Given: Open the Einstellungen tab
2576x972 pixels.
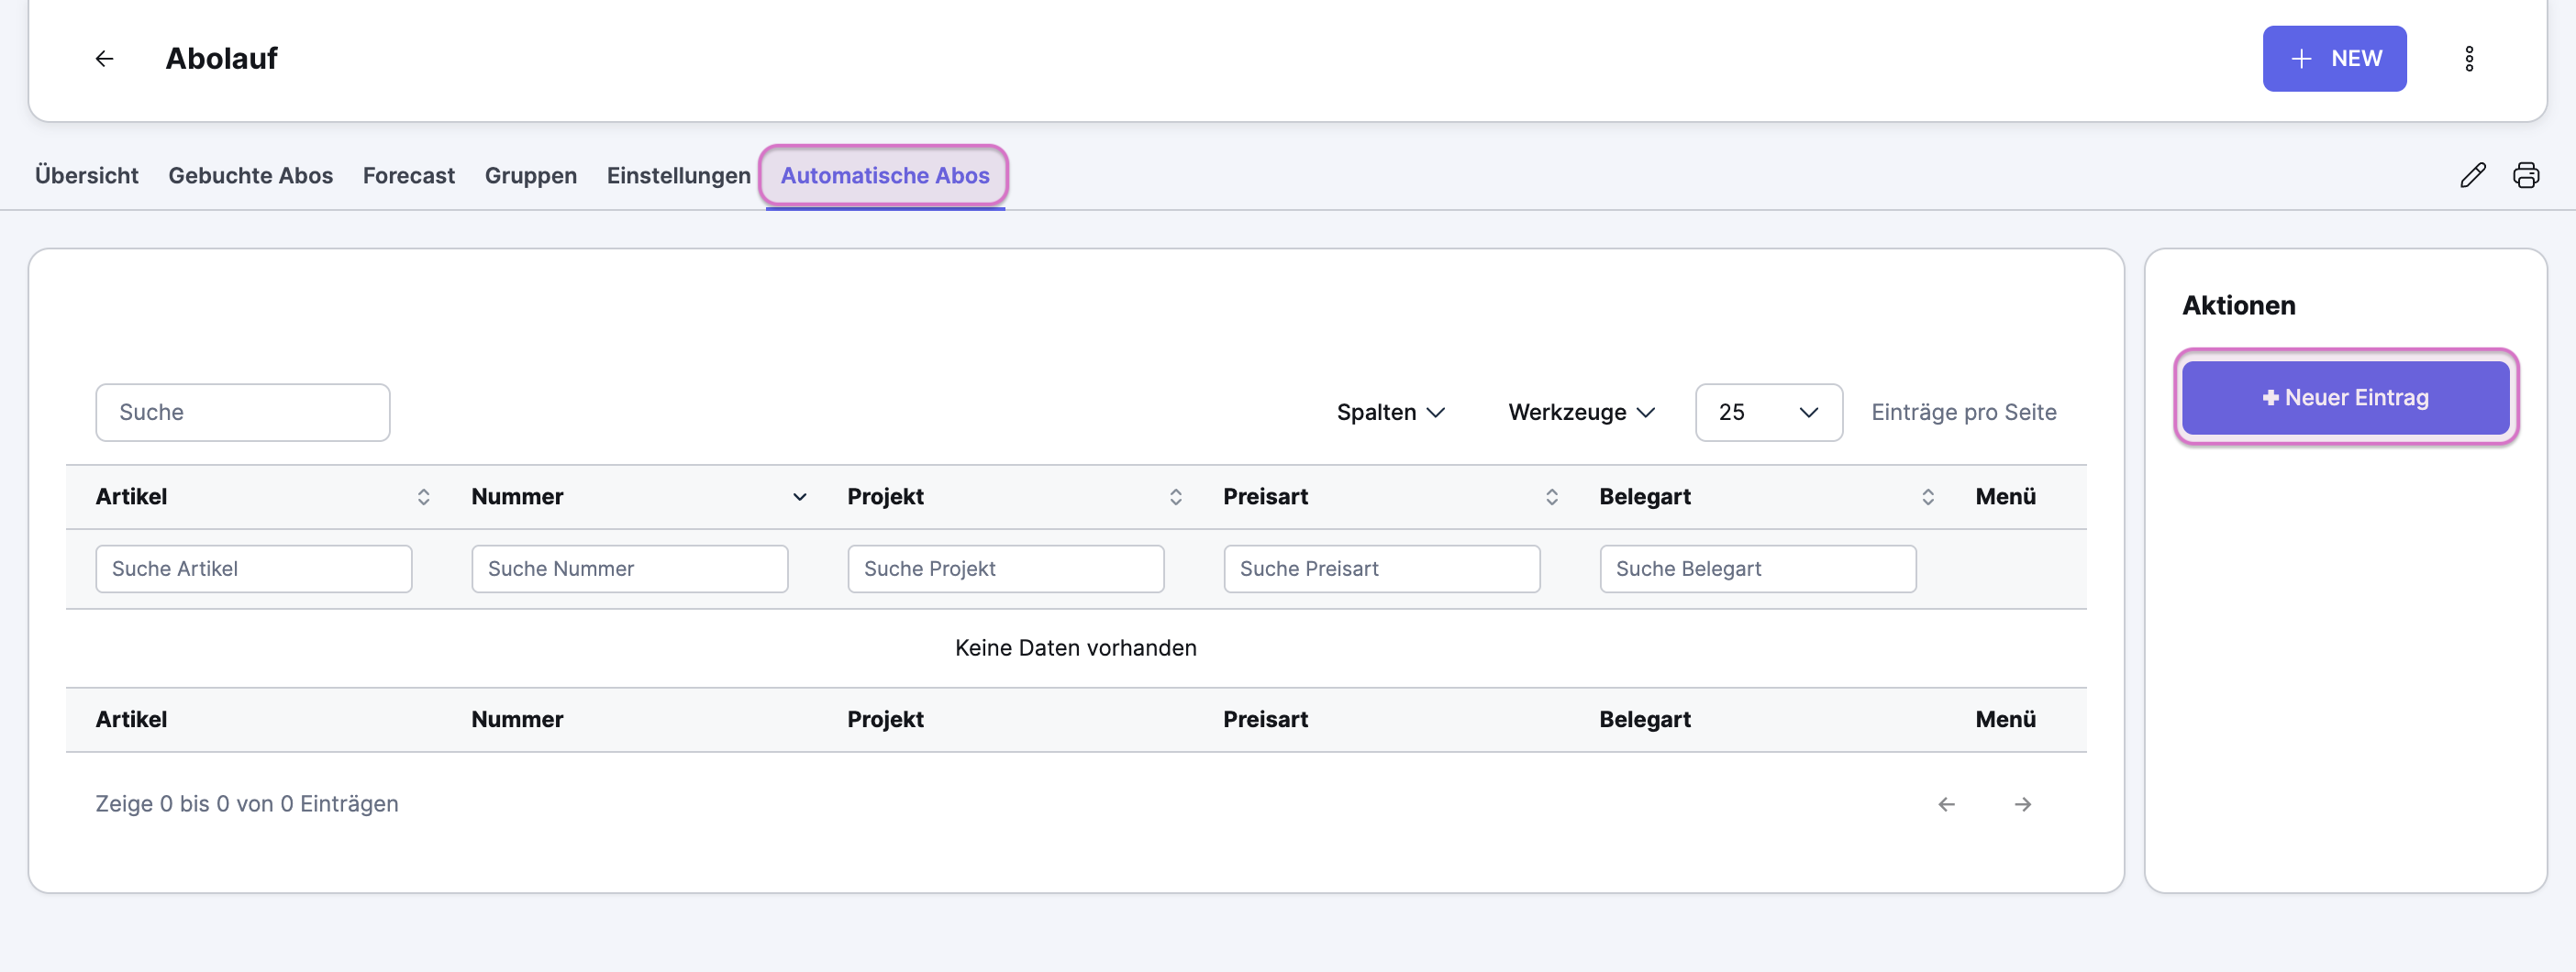Looking at the screenshot, I should pos(678,176).
